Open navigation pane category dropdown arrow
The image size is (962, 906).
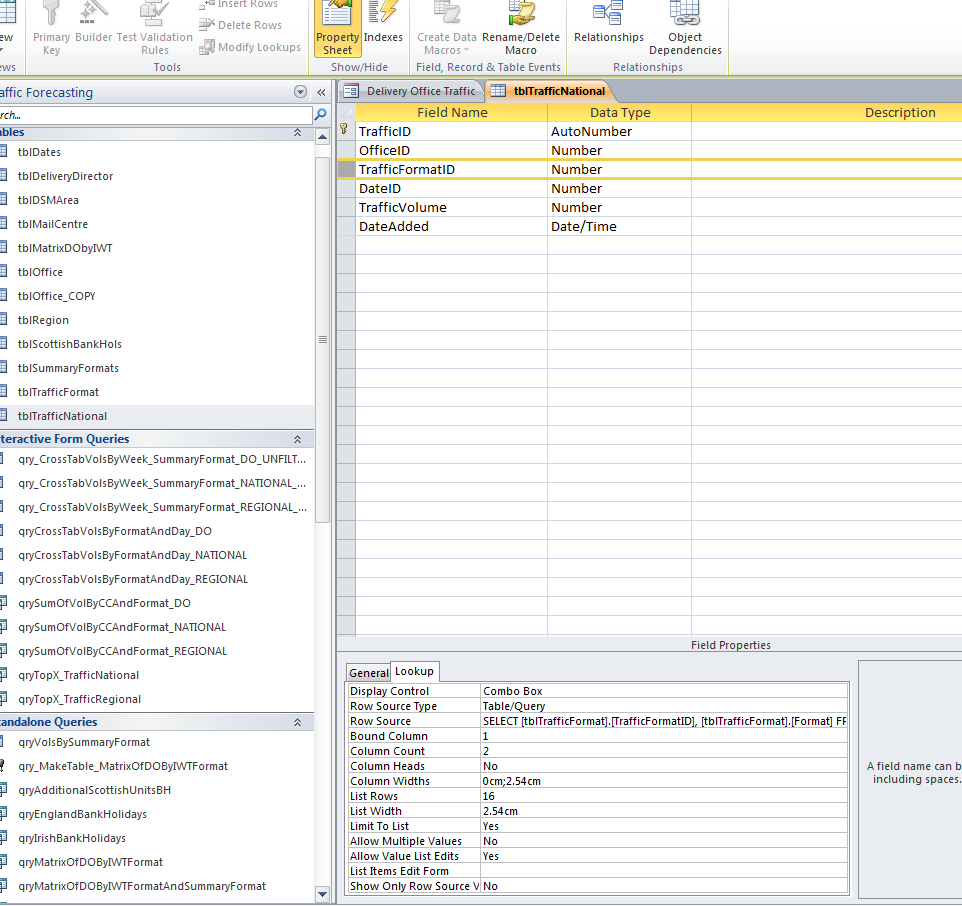(300, 92)
